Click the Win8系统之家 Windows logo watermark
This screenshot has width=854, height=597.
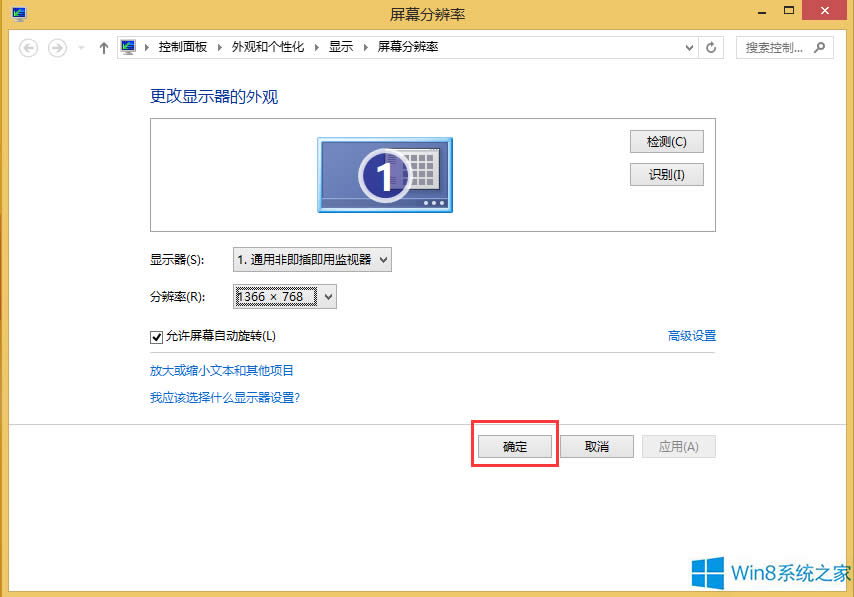click(707, 572)
